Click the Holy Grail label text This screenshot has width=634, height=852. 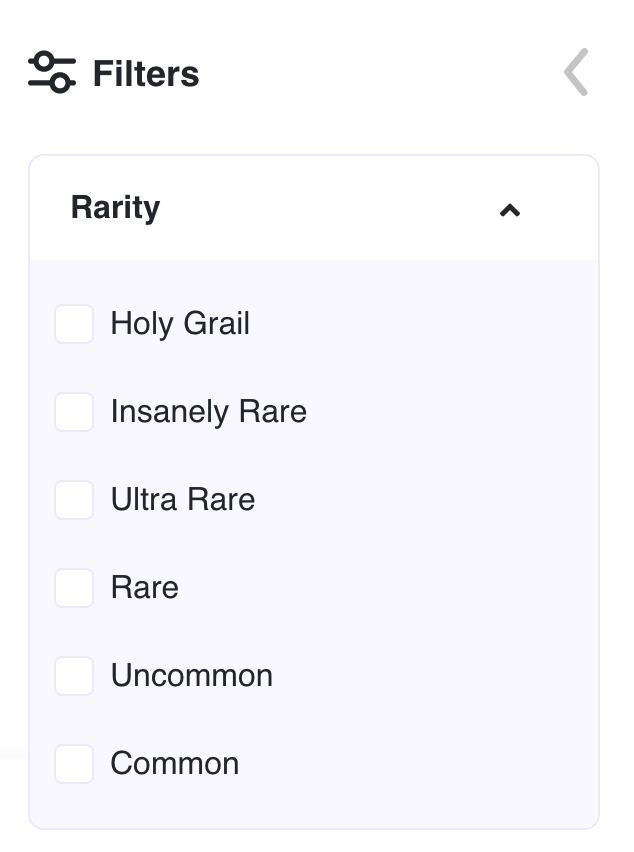[180, 324]
